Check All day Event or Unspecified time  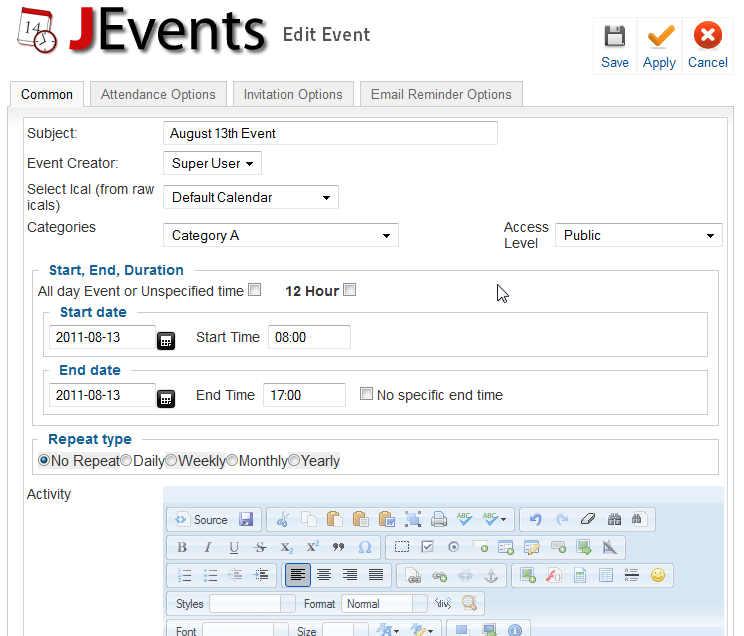pyautogui.click(x=255, y=290)
